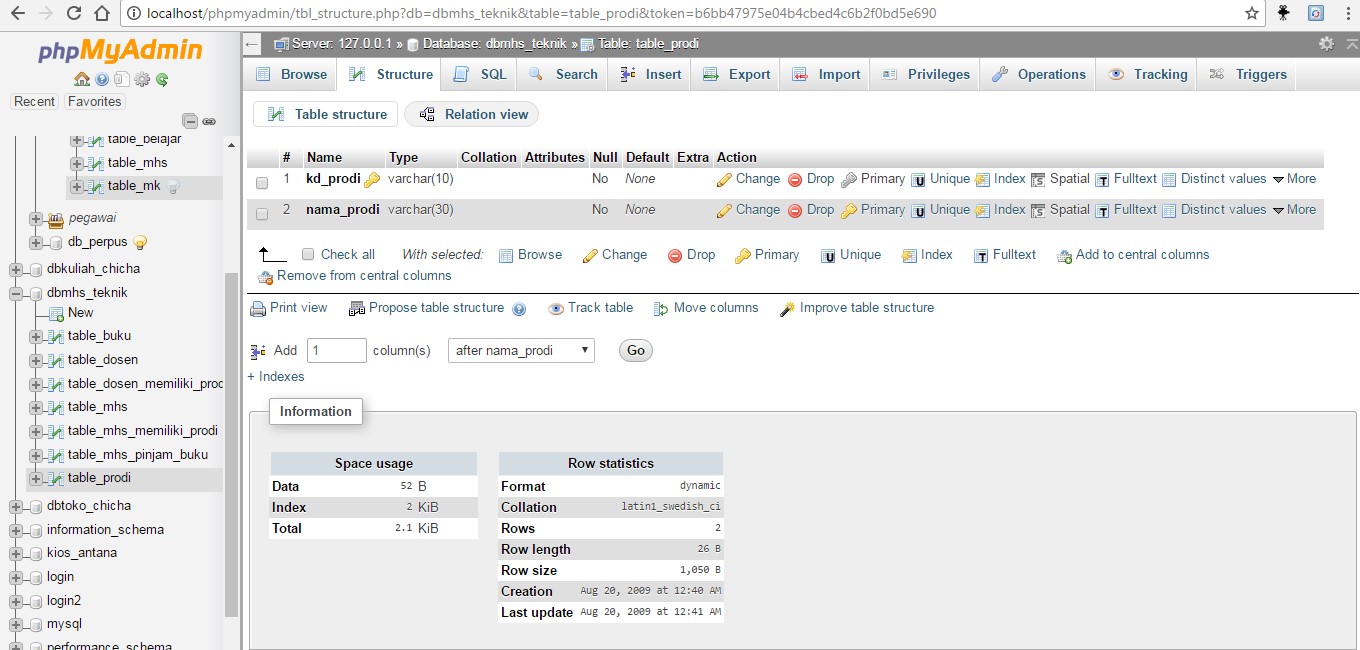Open the page settings gear icon
Screen dimensions: 1360x650
pyautogui.click(x=1326, y=44)
